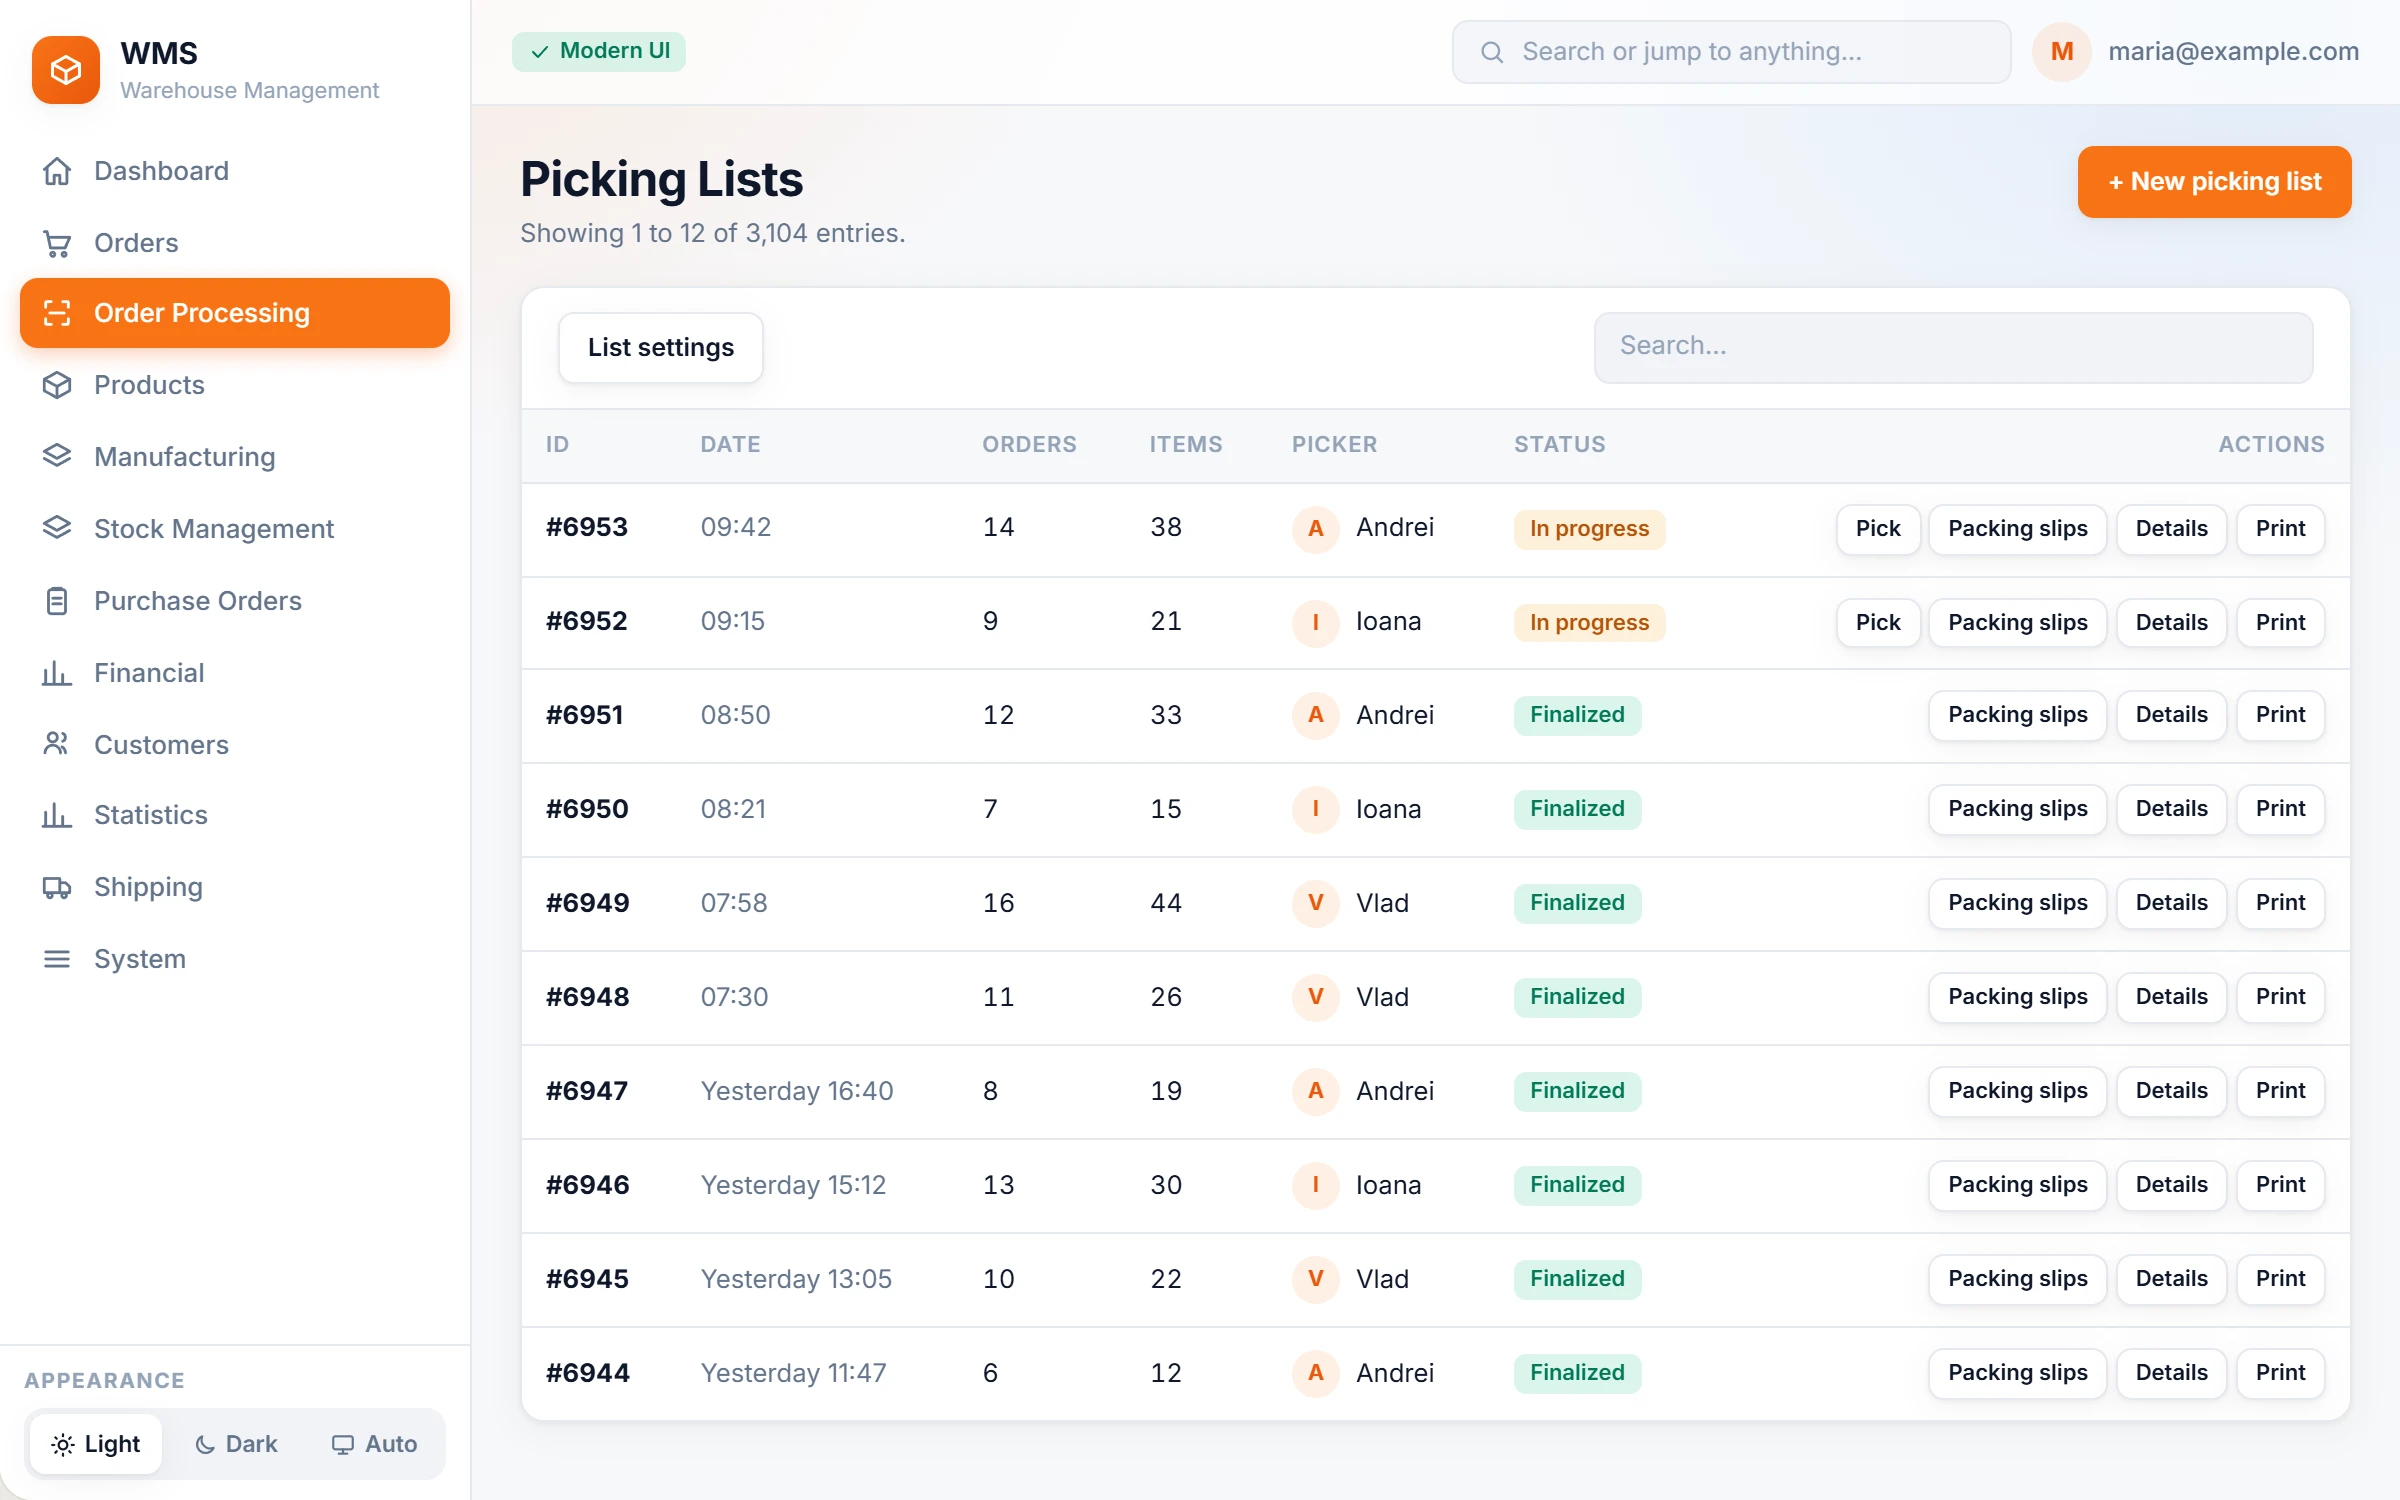Click the M user avatar
This screenshot has height=1500, width=2400.
pos(2061,52)
